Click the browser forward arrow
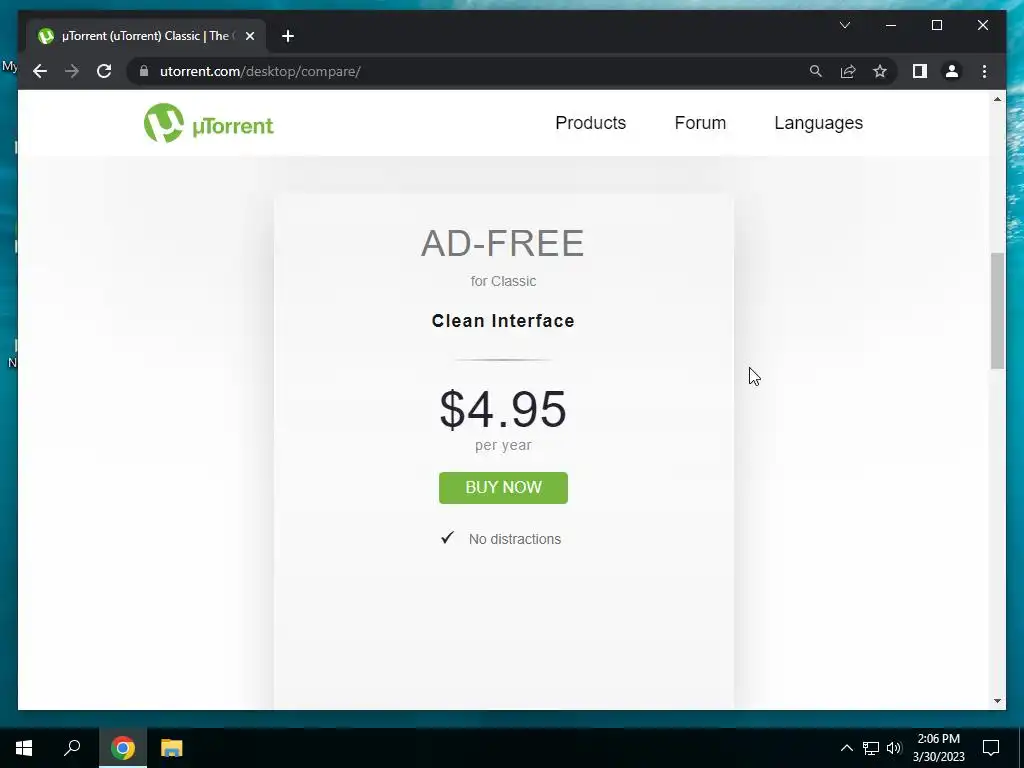Image resolution: width=1024 pixels, height=768 pixels. click(x=72, y=71)
